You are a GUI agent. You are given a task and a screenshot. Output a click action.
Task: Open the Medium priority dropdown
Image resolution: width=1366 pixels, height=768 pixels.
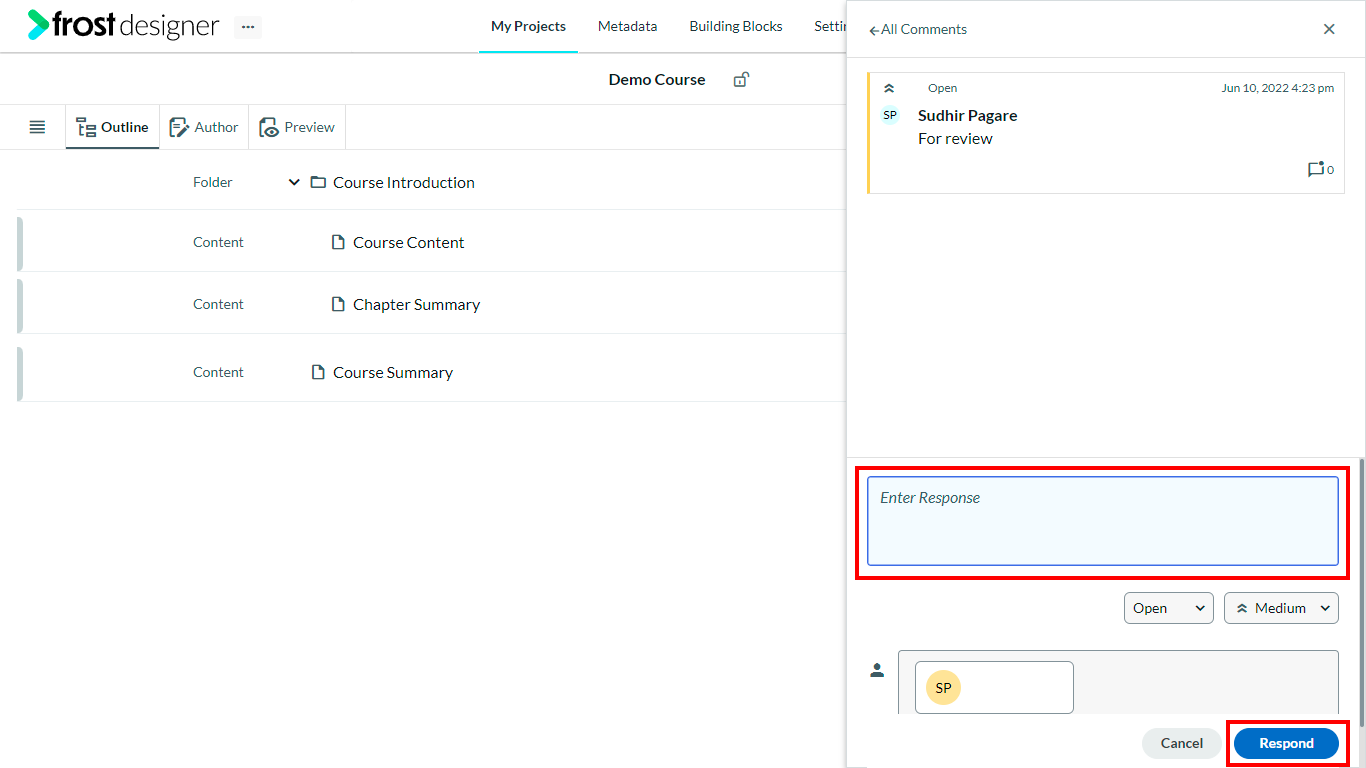(x=1281, y=608)
